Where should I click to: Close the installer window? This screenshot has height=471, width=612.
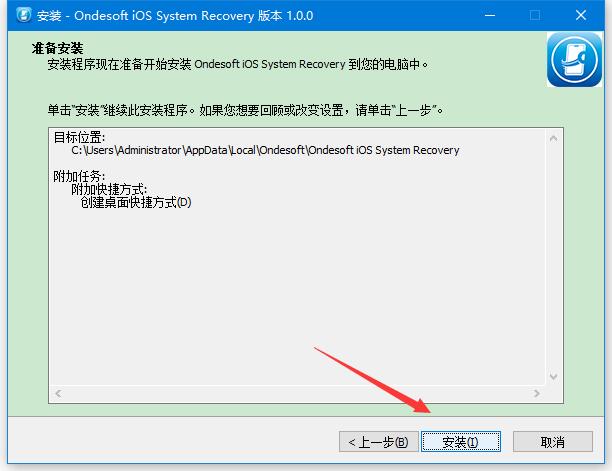pyautogui.click(x=581, y=15)
